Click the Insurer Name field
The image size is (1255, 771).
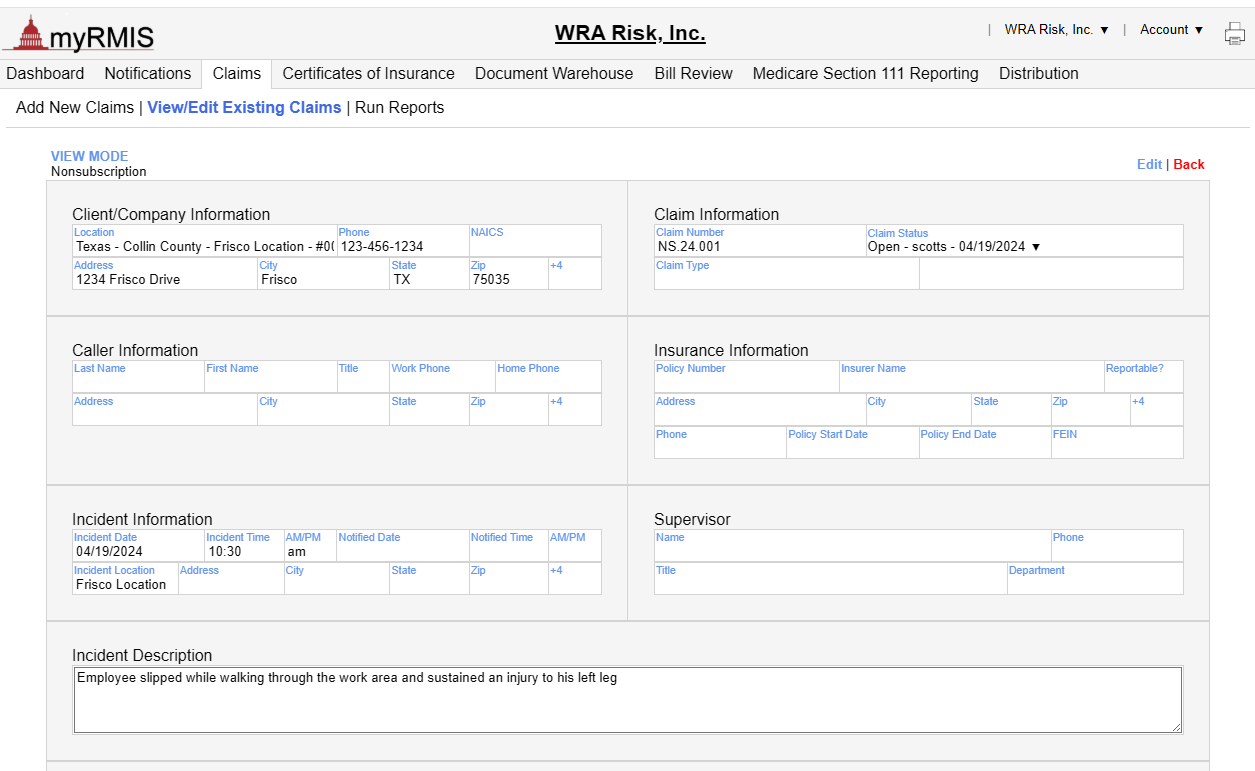pyautogui.click(x=971, y=377)
